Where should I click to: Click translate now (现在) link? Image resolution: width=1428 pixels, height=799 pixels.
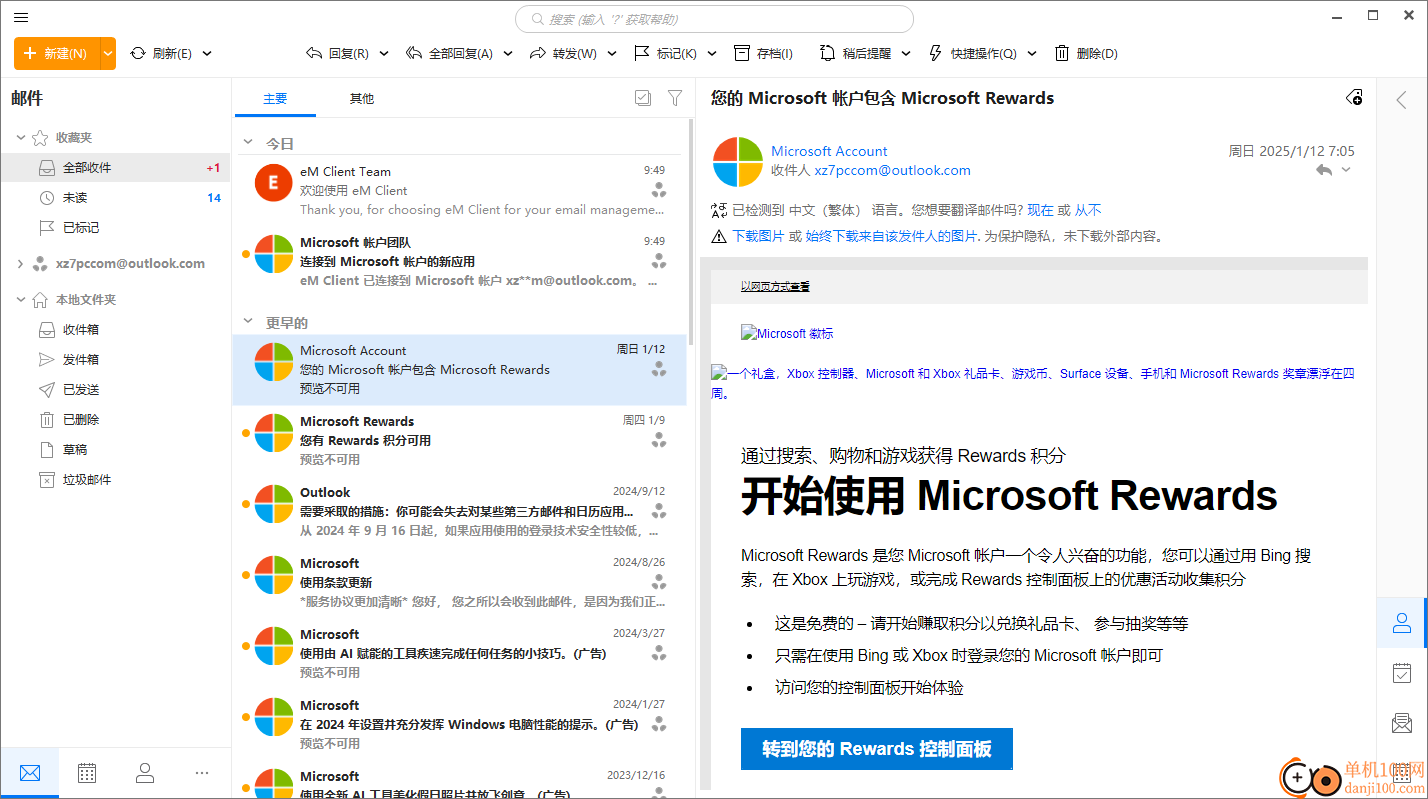[1040, 210]
